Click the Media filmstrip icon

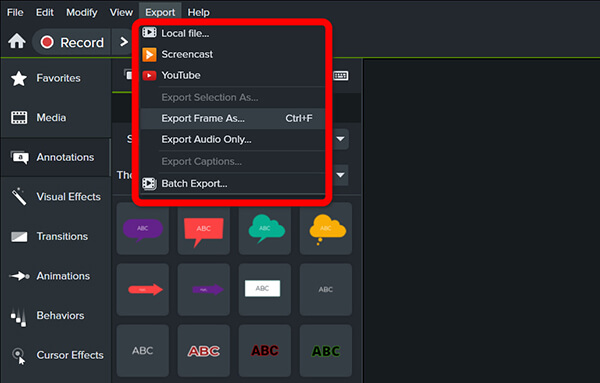tap(19, 118)
